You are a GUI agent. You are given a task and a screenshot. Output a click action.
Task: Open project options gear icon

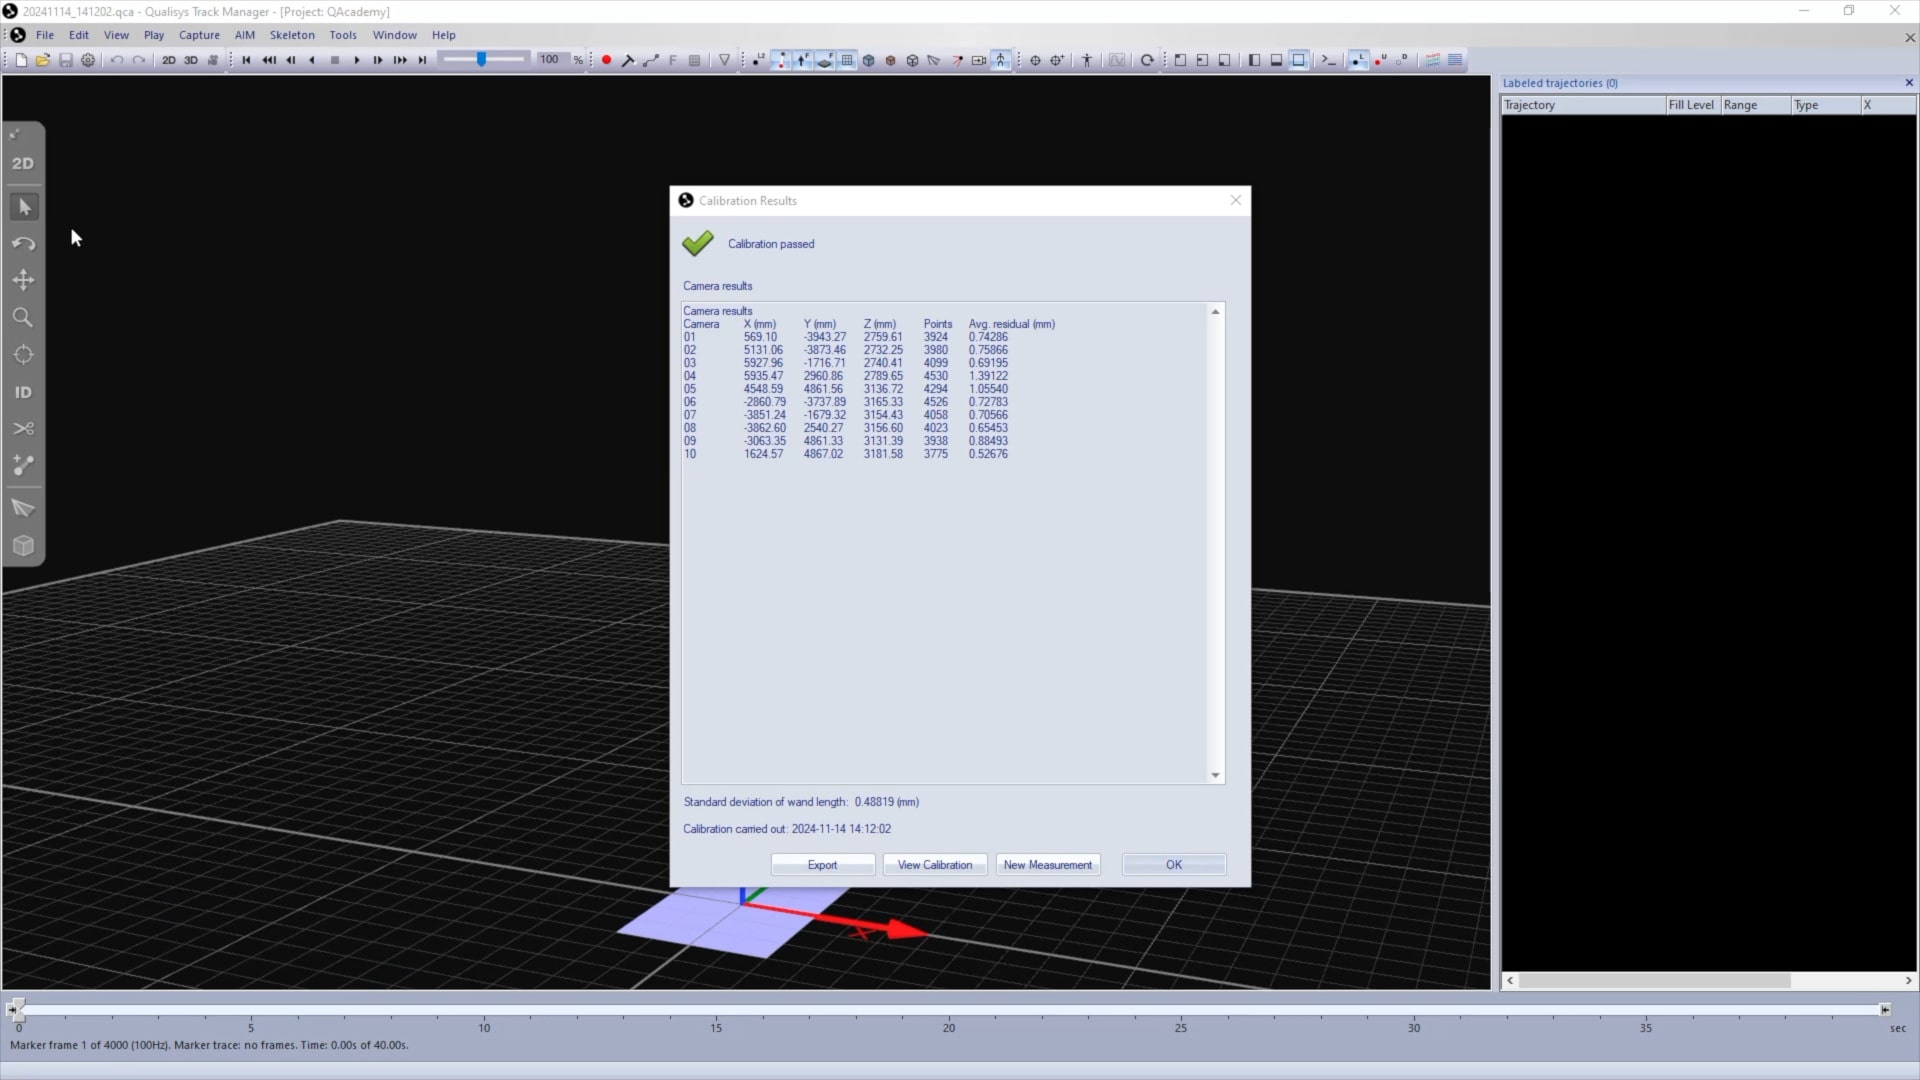coord(88,60)
